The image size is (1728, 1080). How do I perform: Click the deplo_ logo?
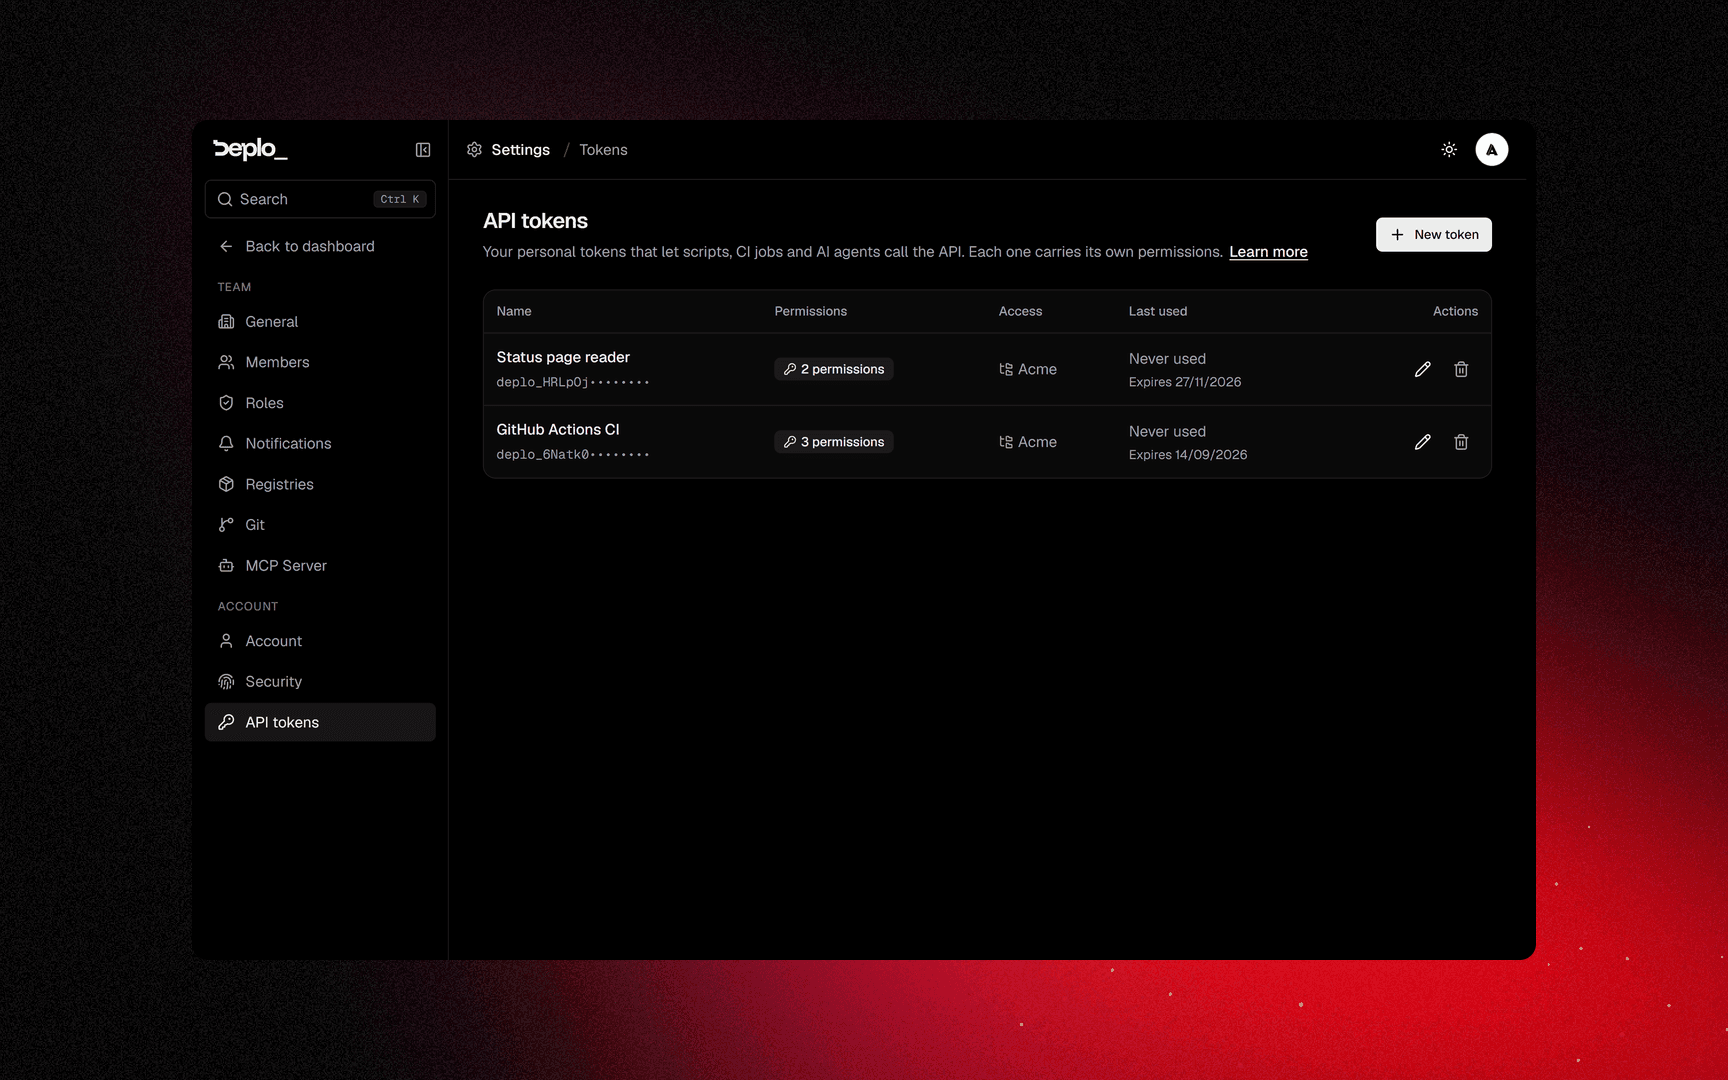[250, 149]
